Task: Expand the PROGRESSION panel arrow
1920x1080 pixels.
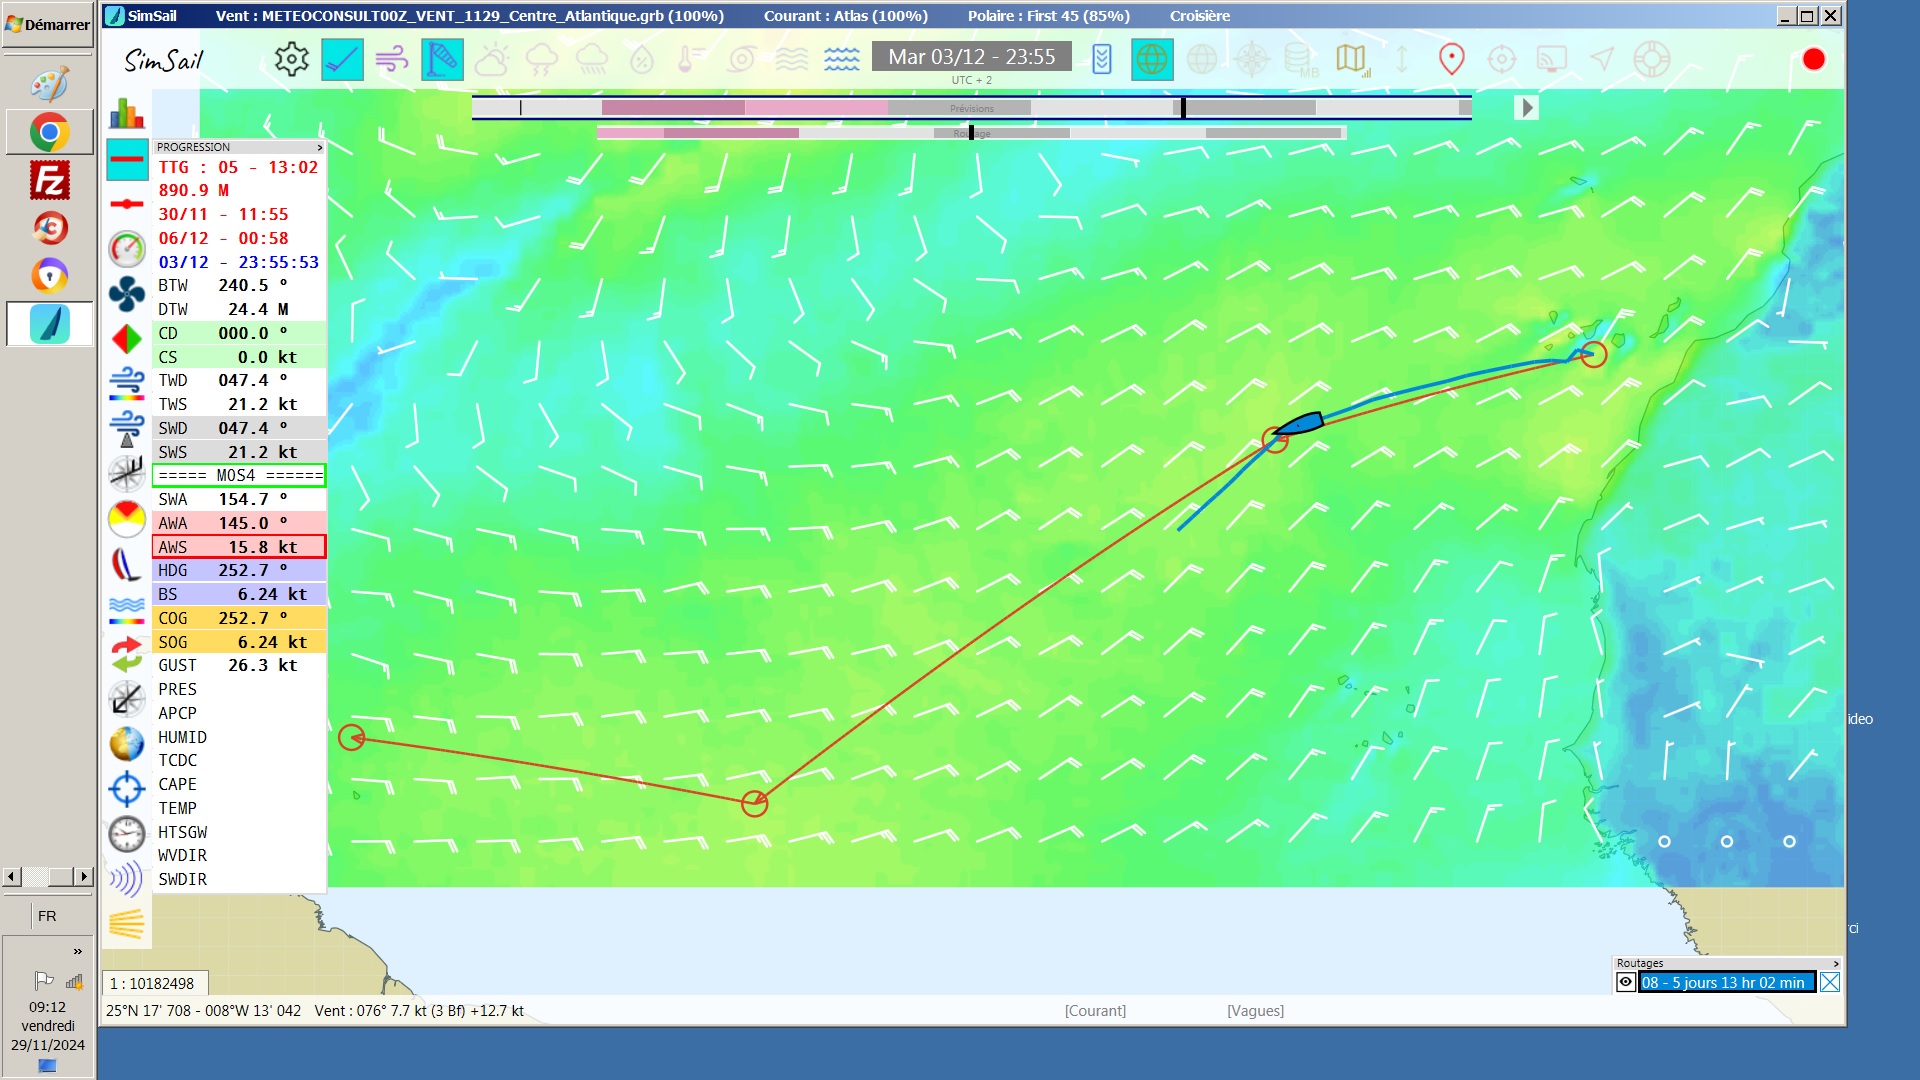Action: 319,147
